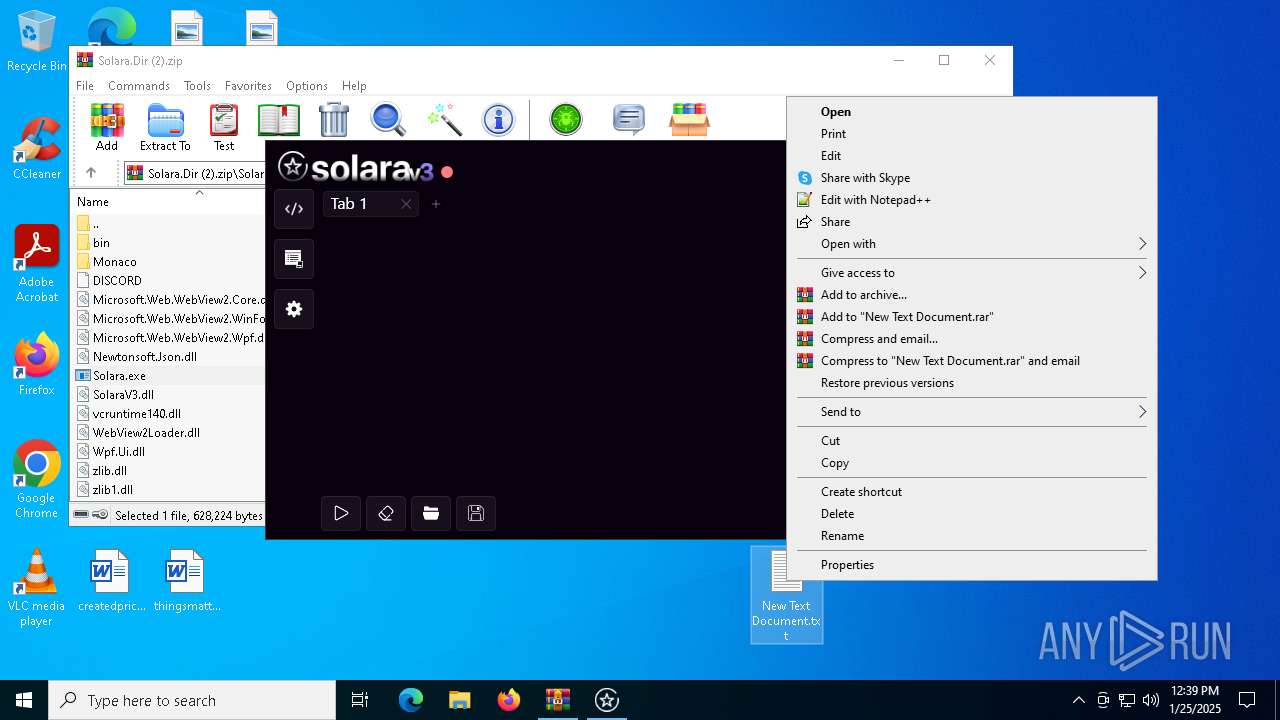Choose Compress to "New Text Document.rar" and email
1280x720 pixels.
(972, 361)
